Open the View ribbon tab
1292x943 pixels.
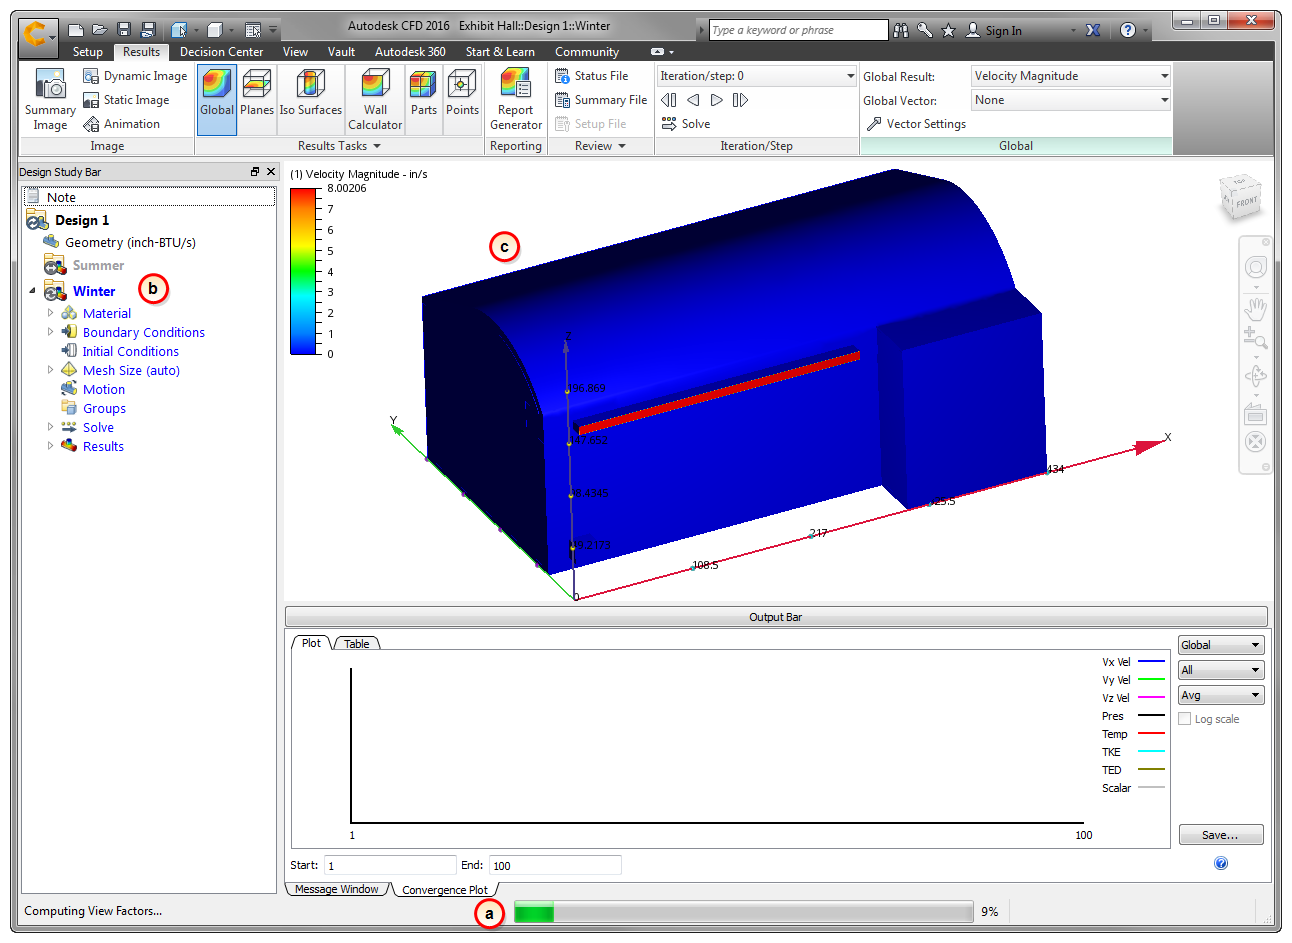click(296, 52)
